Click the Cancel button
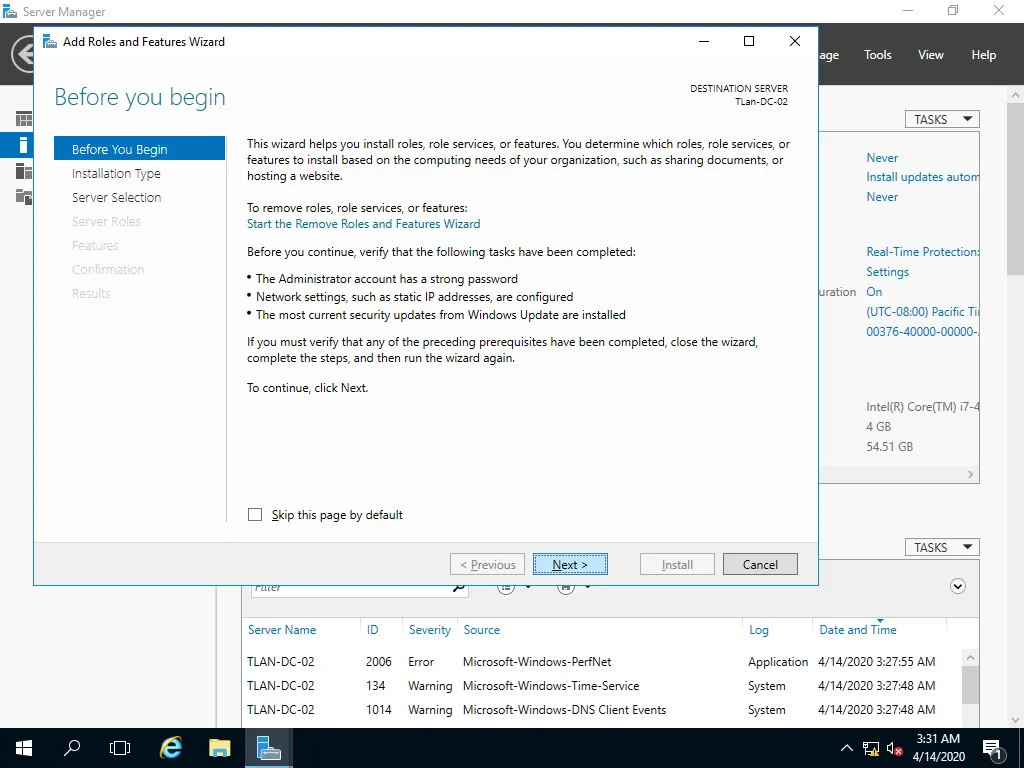 [760, 564]
